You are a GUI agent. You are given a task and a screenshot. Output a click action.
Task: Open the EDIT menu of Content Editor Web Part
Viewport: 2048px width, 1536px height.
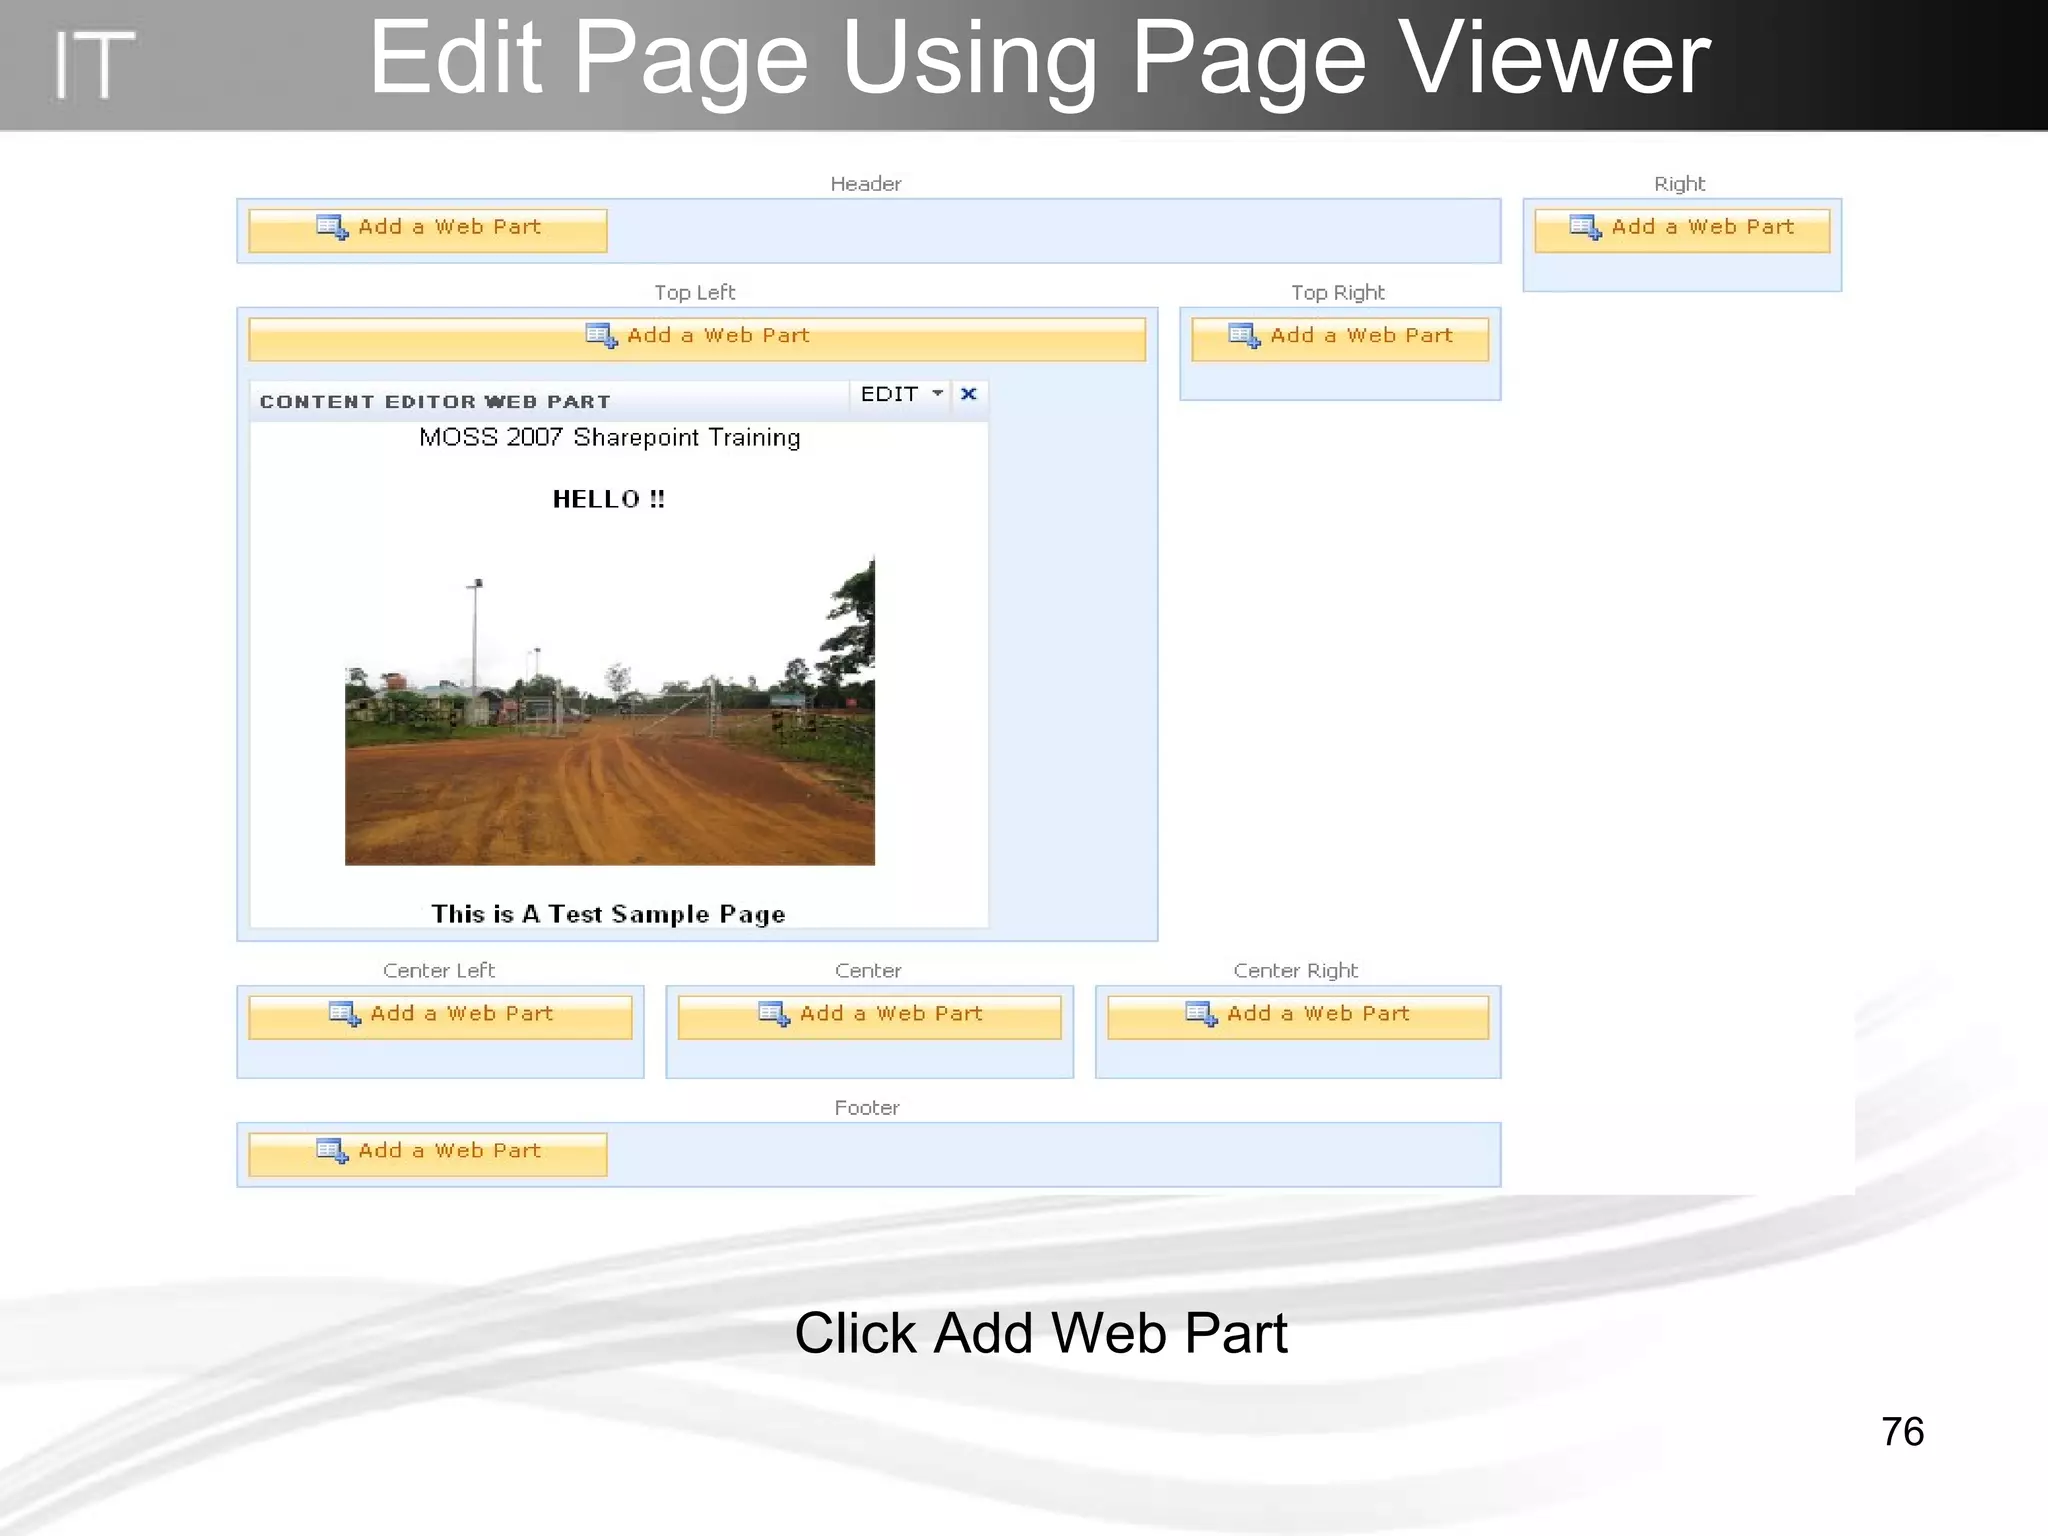(x=901, y=394)
